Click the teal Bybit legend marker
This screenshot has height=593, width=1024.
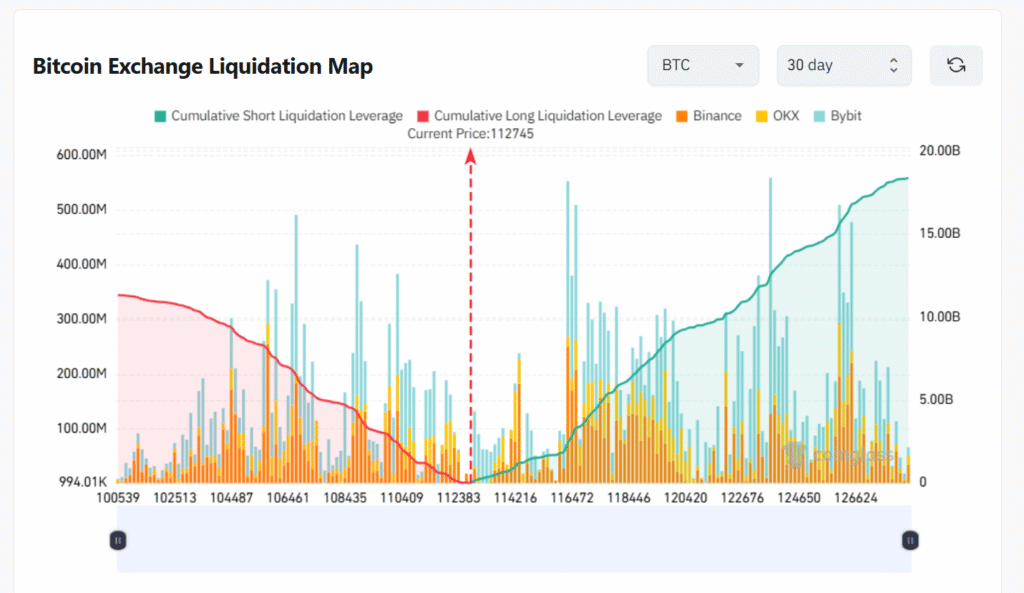coord(818,116)
